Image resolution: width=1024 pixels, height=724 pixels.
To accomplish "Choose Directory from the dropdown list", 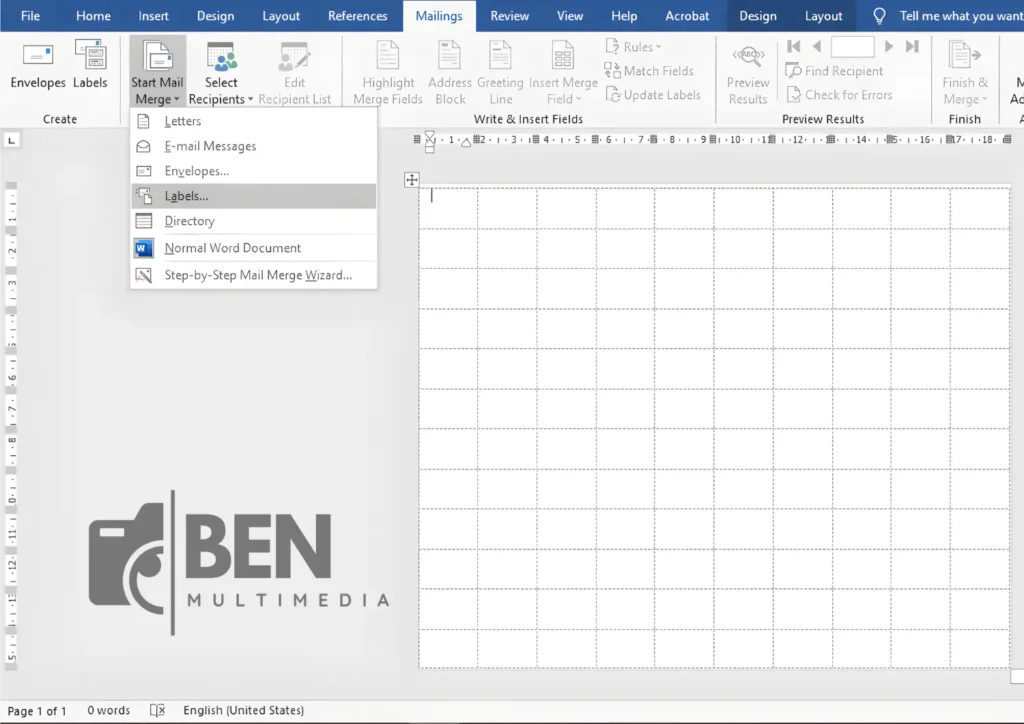I will (x=189, y=221).
